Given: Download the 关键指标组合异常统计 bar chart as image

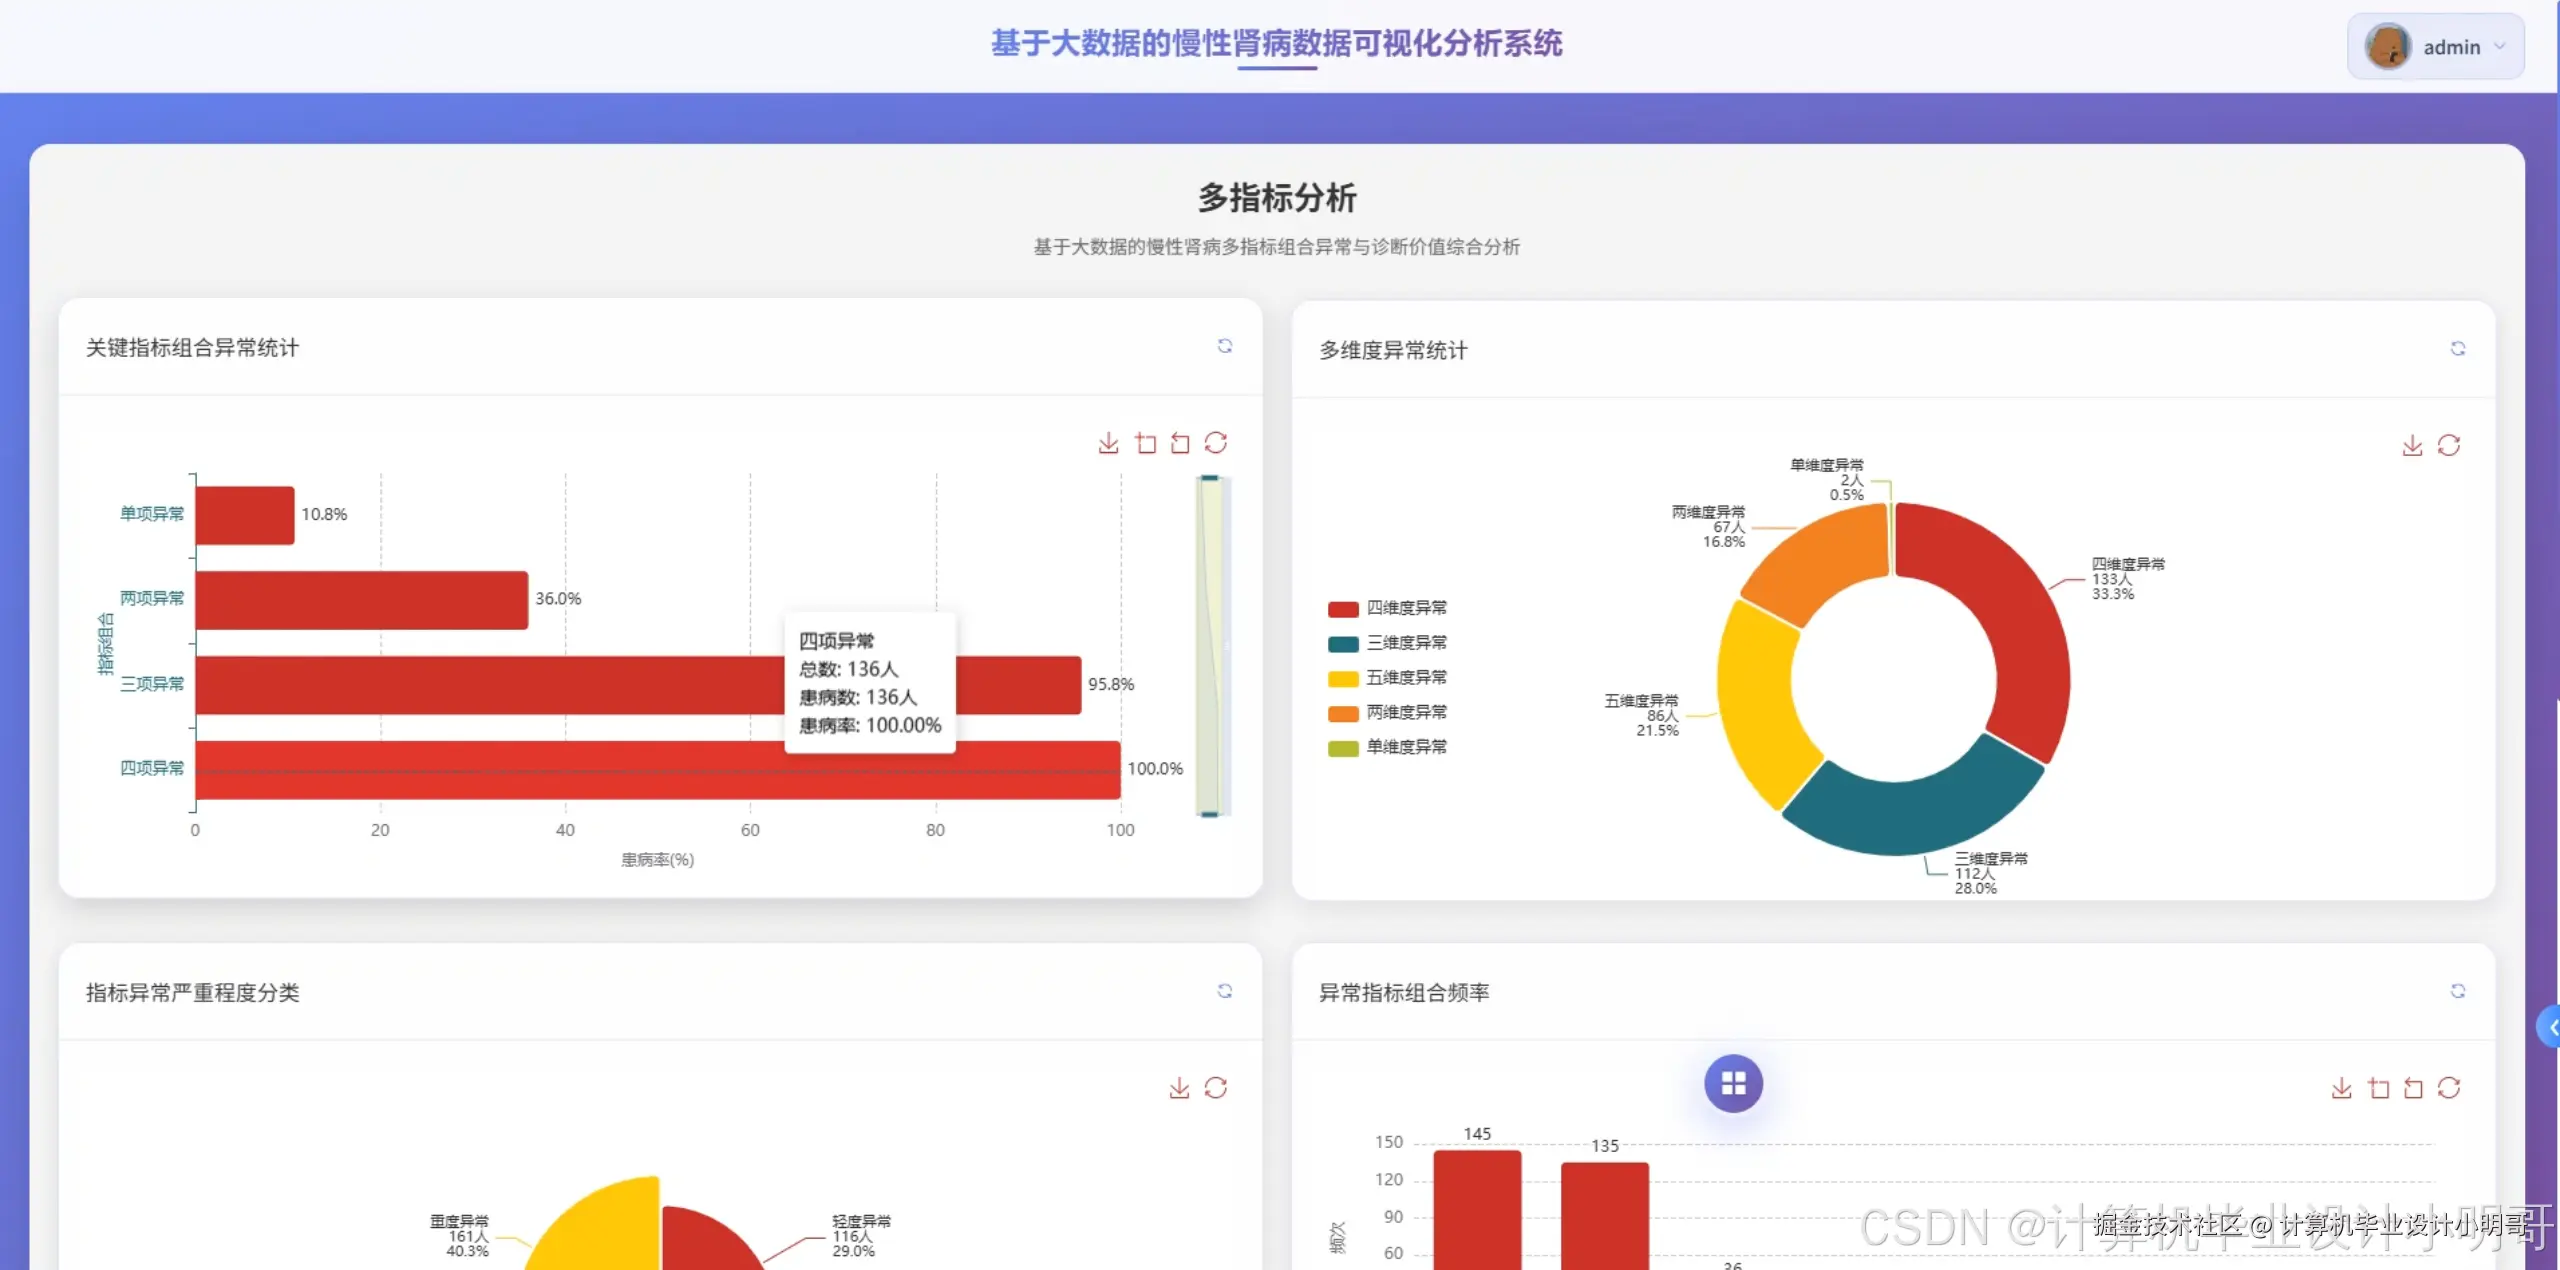Looking at the screenshot, I should pos(1108,443).
